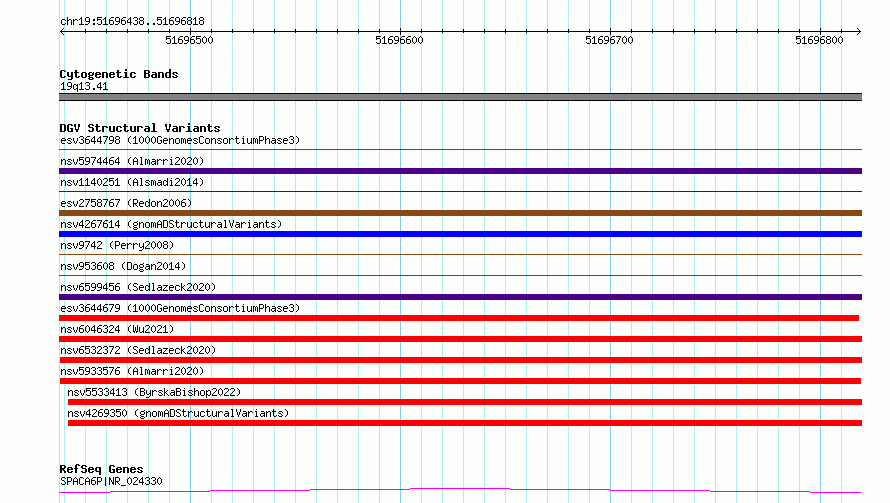Click the red nsv5933576 variant bar
890x503 pixels.
tap(460, 381)
